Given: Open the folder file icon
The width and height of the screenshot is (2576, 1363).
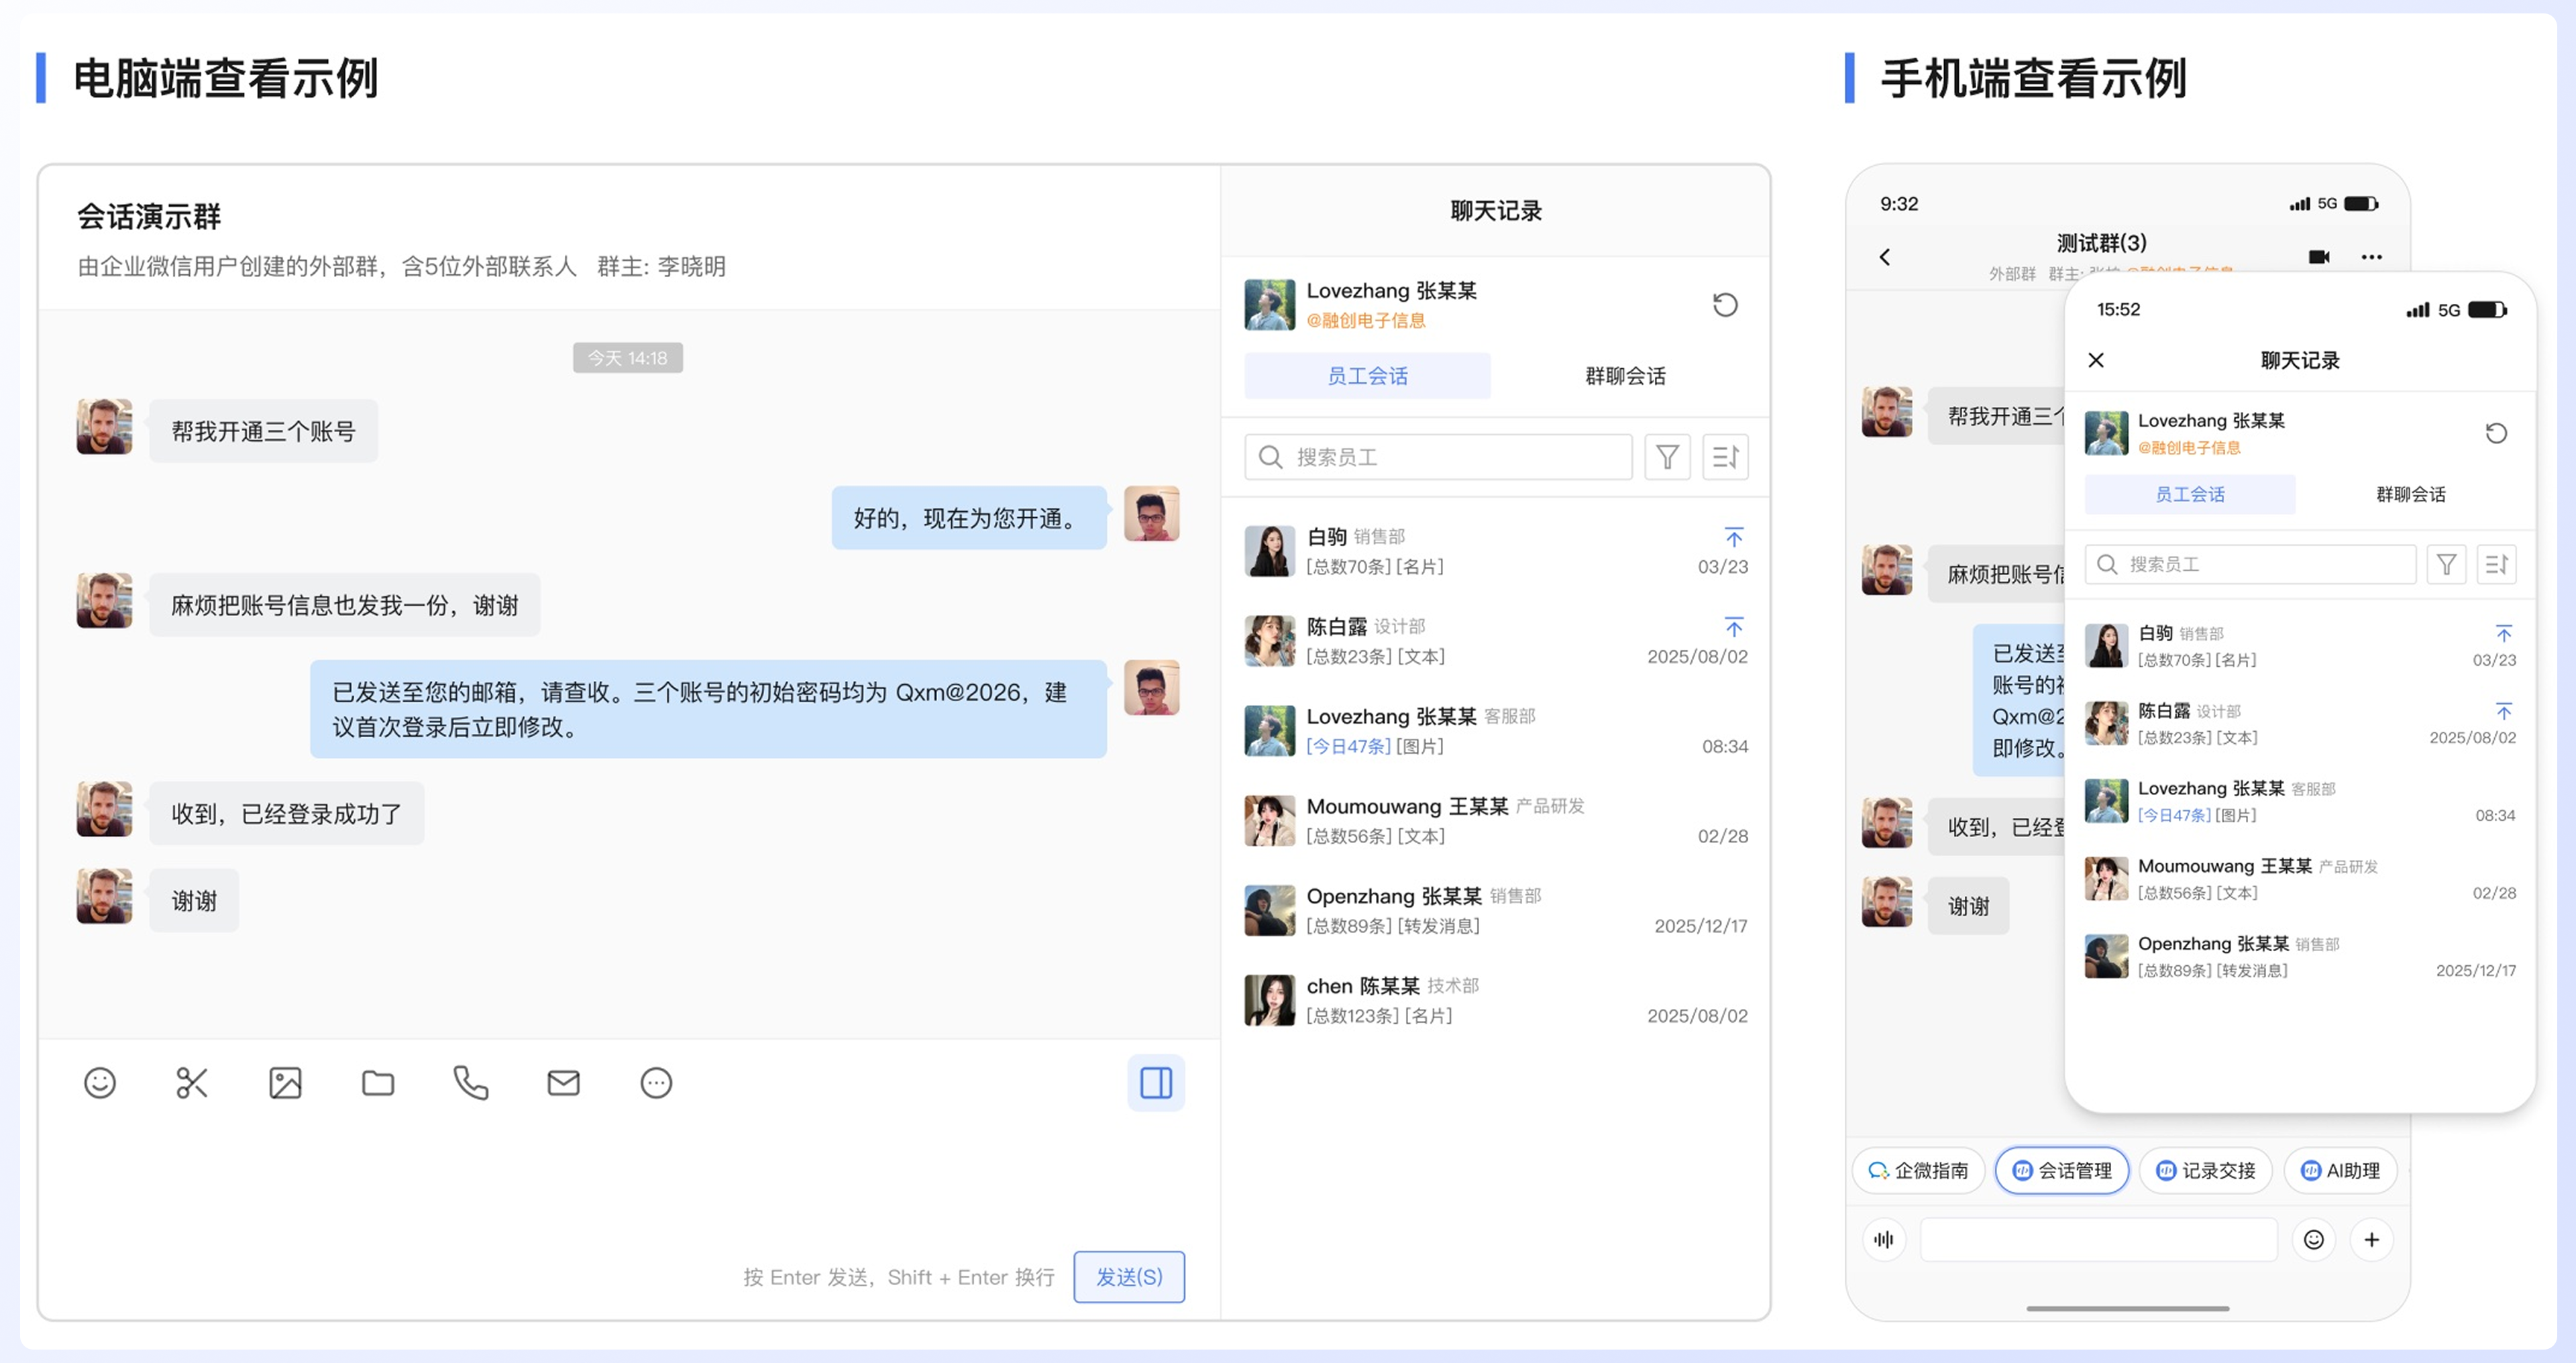Looking at the screenshot, I should point(378,1083).
